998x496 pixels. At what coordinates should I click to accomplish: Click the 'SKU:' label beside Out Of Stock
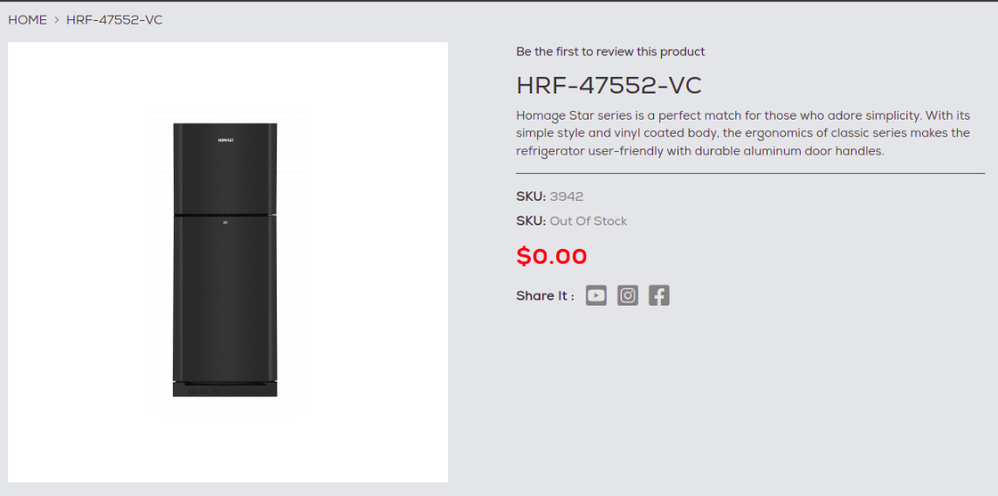click(x=531, y=221)
